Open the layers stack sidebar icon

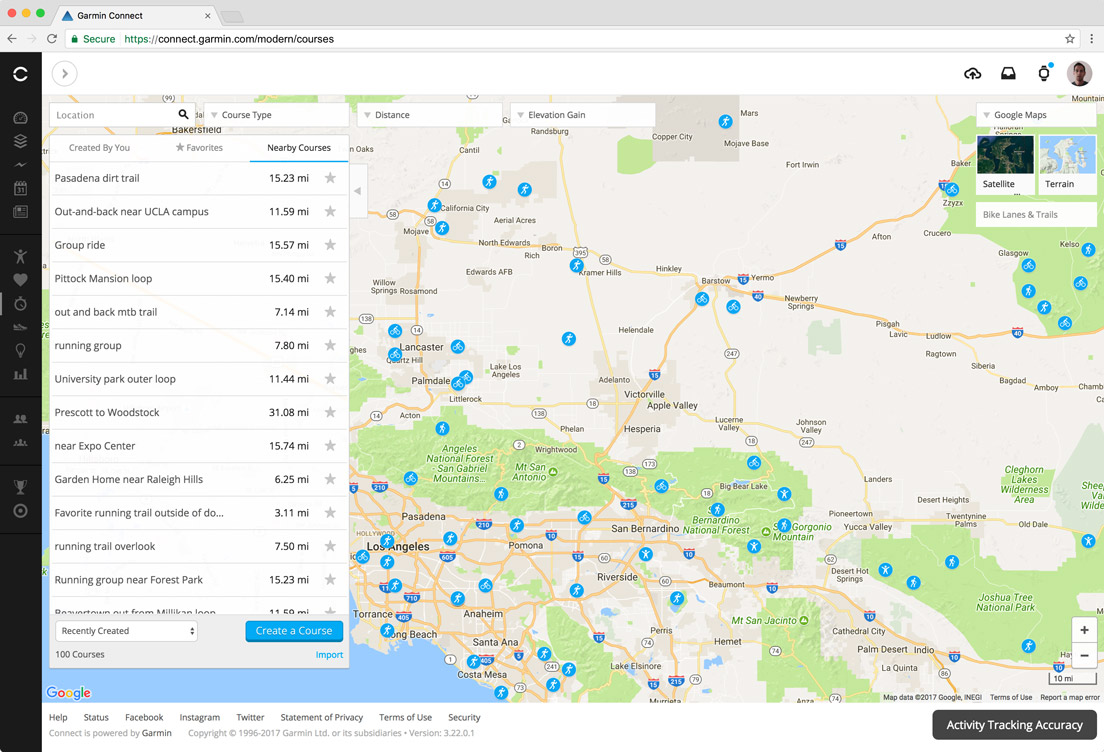click(20, 141)
